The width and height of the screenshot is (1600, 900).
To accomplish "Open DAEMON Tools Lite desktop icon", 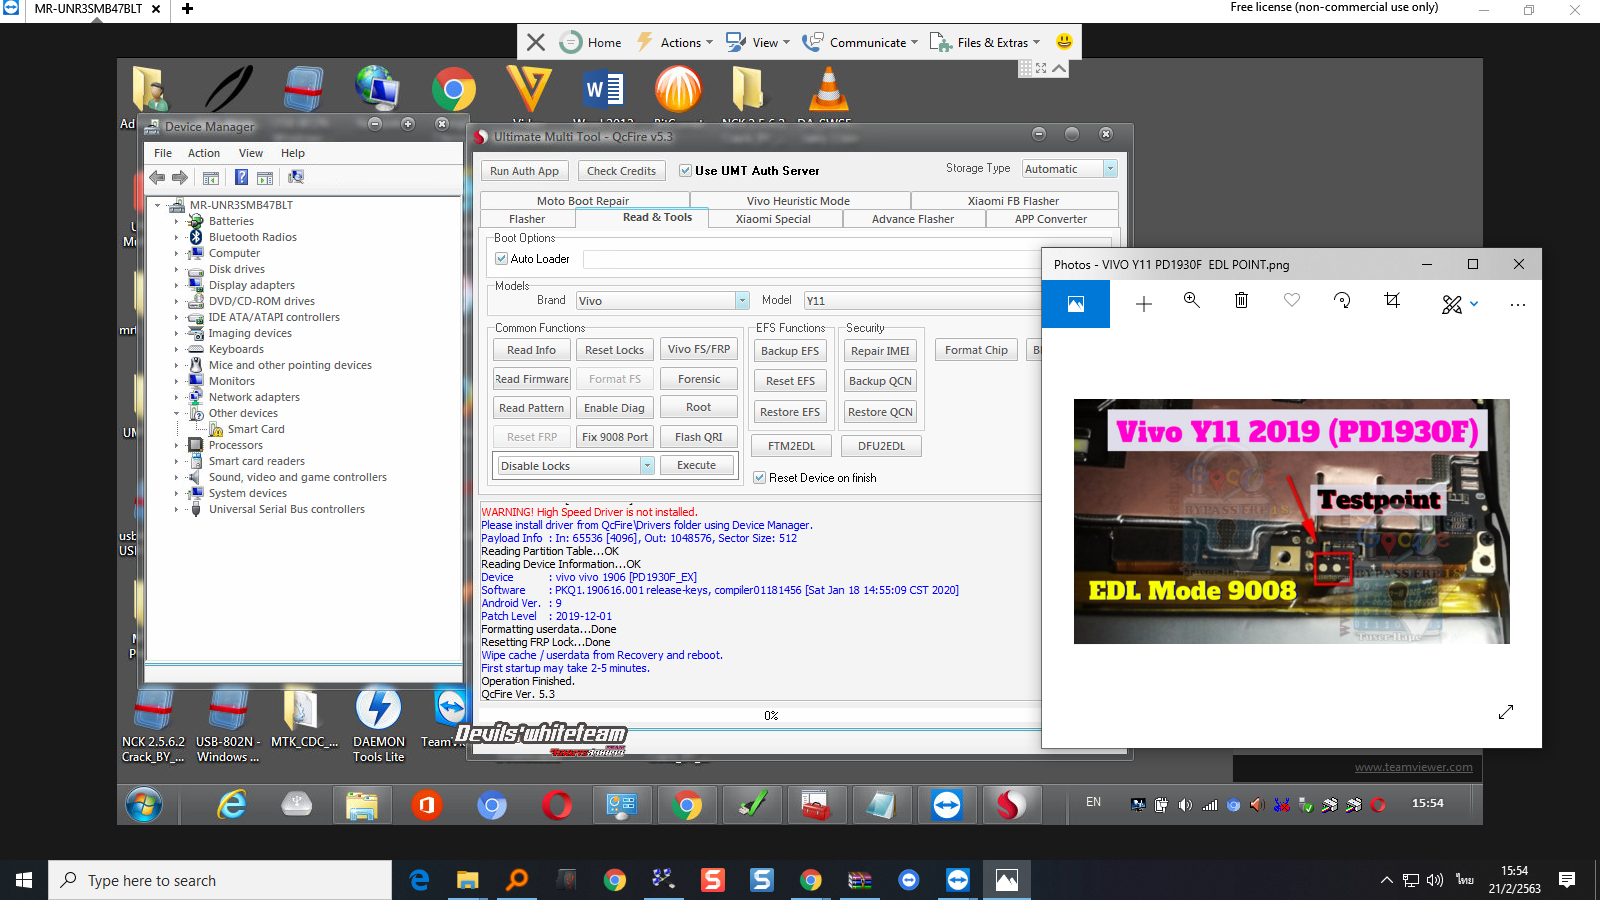I will pos(379,725).
